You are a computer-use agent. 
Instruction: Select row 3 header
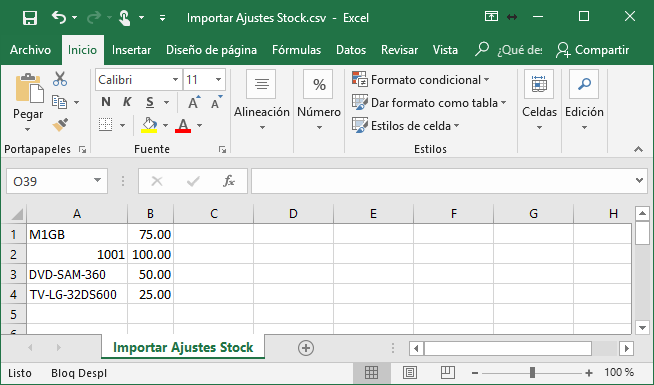[13, 274]
